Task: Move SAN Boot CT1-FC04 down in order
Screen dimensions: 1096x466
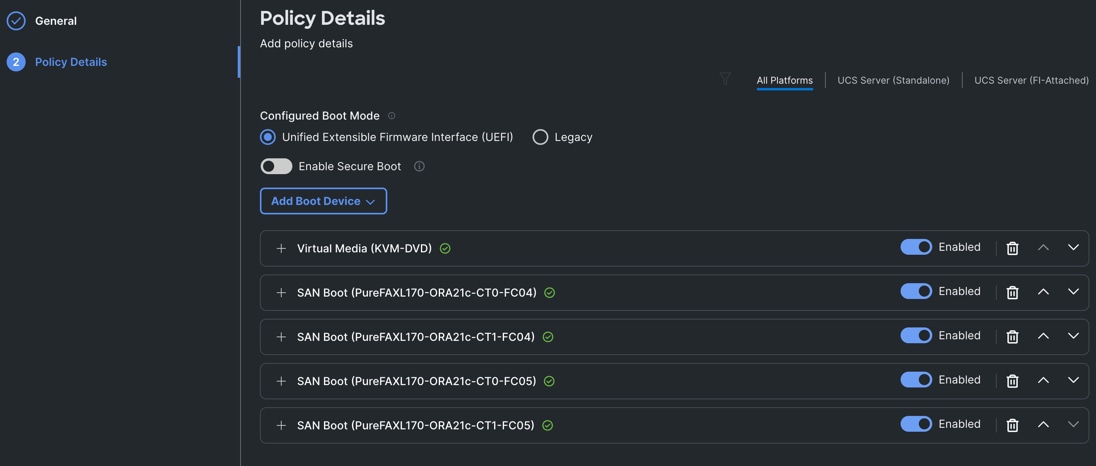Action: tap(1073, 336)
